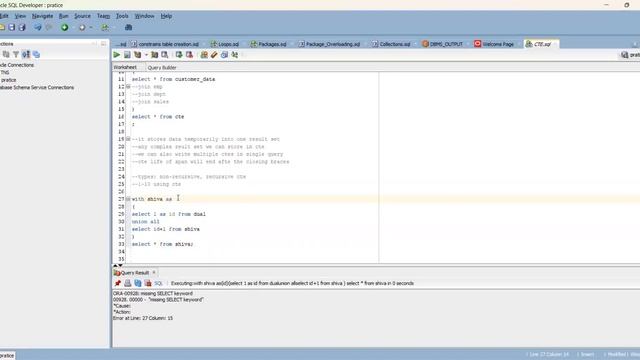Click editor line 'select id+1 from shiva'
The height and width of the screenshot is (360, 640).
166,229
